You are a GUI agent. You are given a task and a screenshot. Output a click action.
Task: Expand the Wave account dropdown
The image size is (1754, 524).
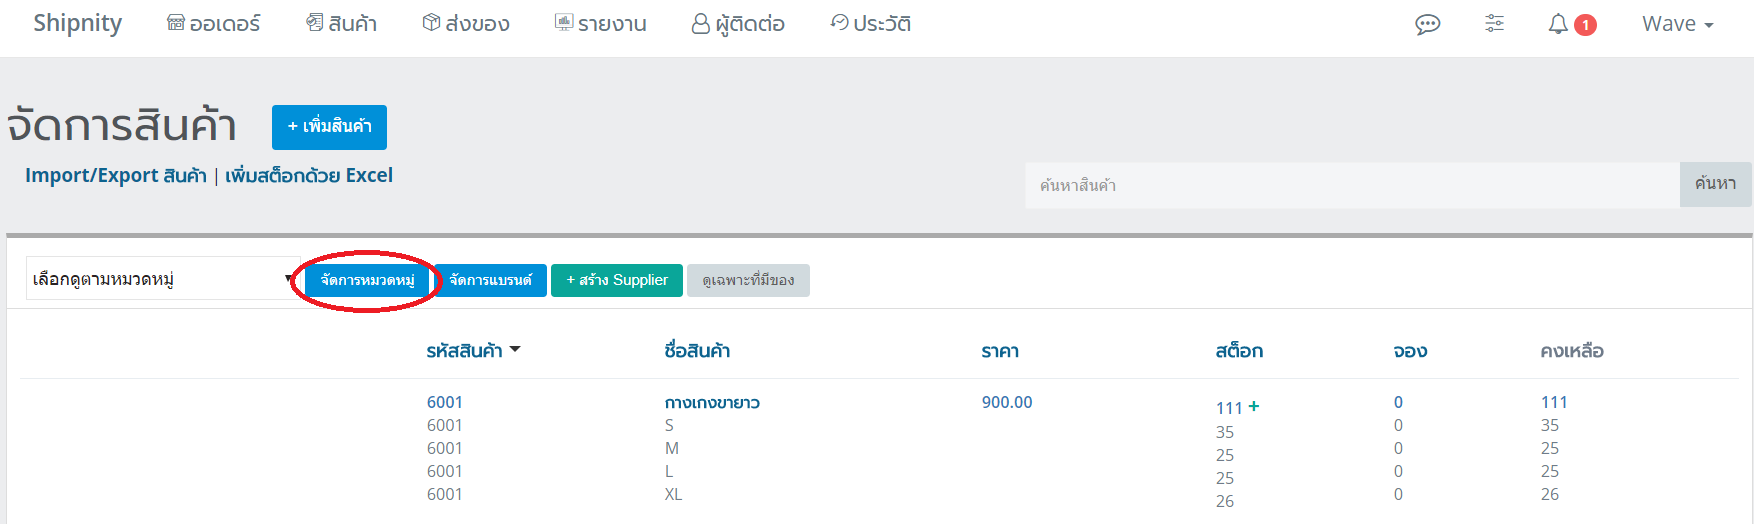click(1678, 24)
